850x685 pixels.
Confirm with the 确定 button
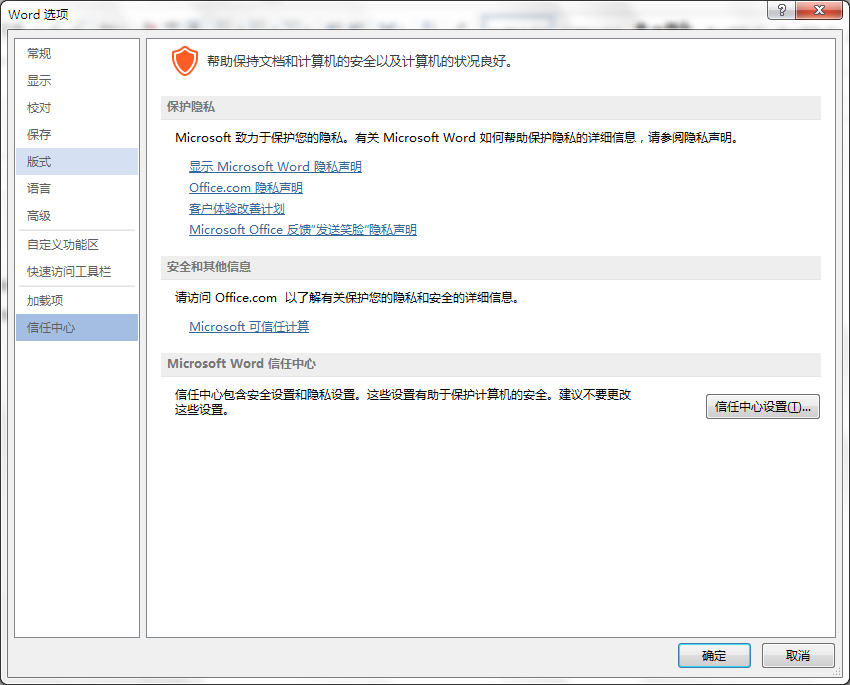pyautogui.click(x=714, y=656)
